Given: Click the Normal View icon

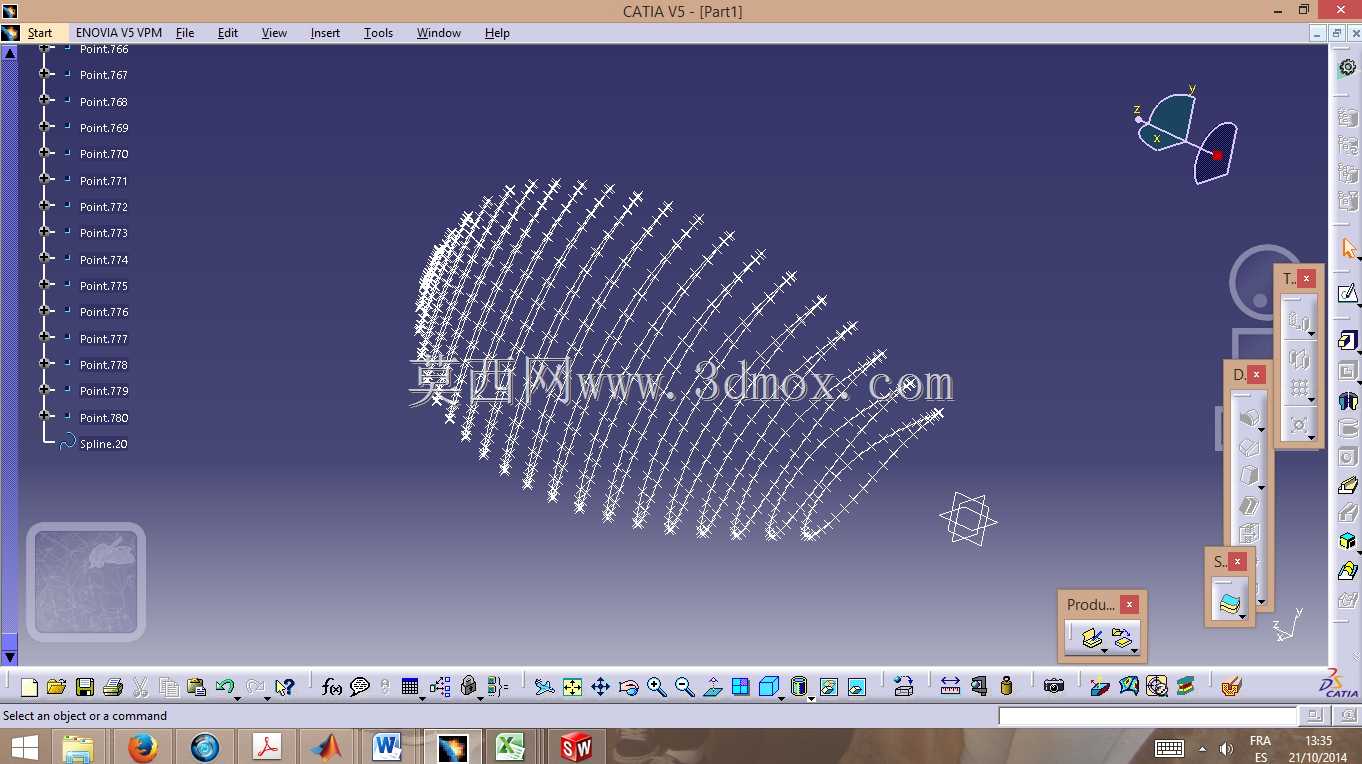Looking at the screenshot, I should [712, 687].
